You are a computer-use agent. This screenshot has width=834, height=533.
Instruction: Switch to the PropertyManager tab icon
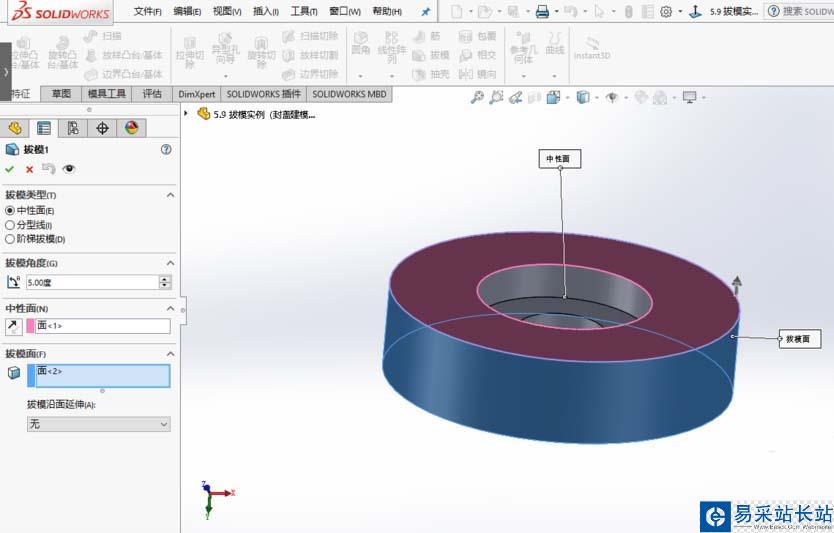click(x=44, y=128)
